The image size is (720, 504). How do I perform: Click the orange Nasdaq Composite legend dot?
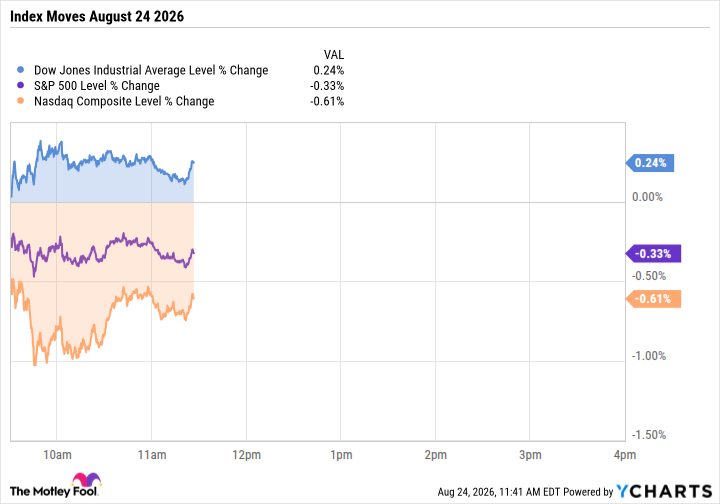(x=20, y=101)
